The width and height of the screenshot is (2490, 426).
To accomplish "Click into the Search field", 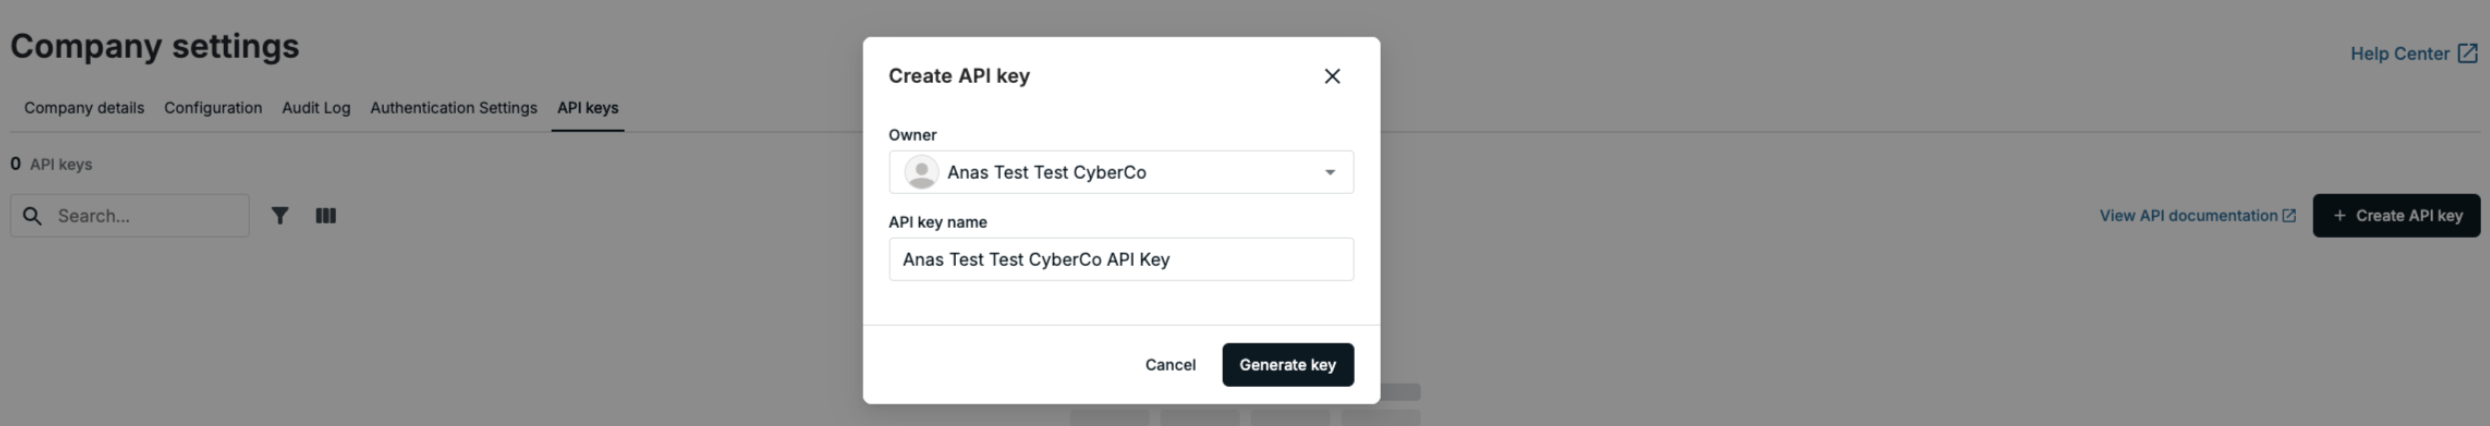I will pyautogui.click(x=130, y=216).
